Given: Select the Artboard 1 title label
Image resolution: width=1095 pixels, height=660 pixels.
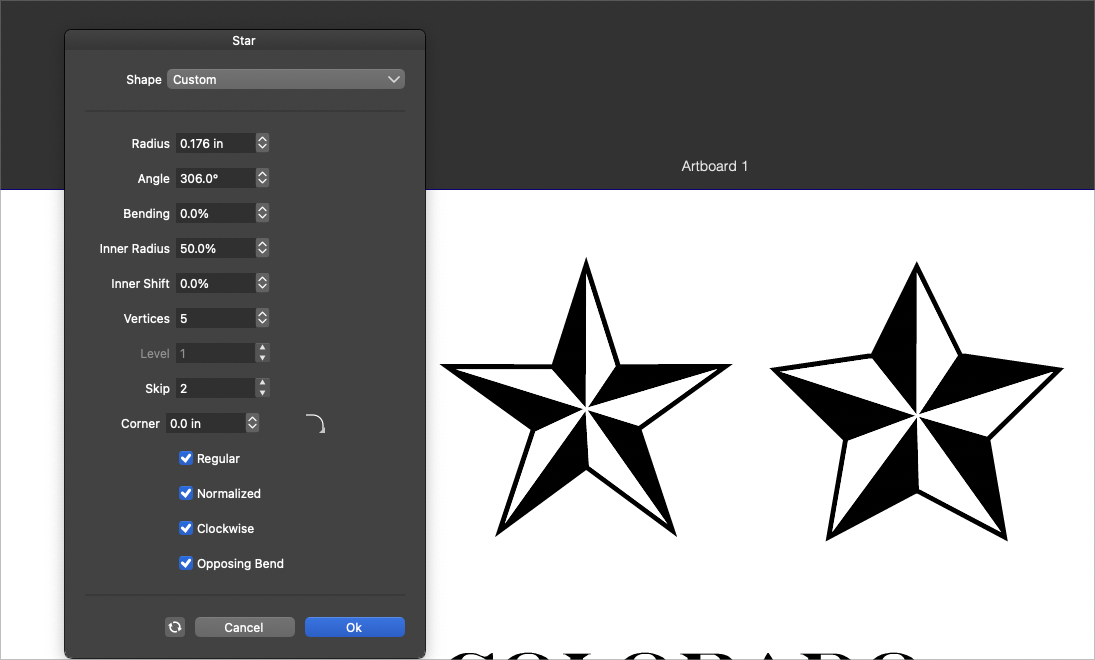Looking at the screenshot, I should click(714, 166).
